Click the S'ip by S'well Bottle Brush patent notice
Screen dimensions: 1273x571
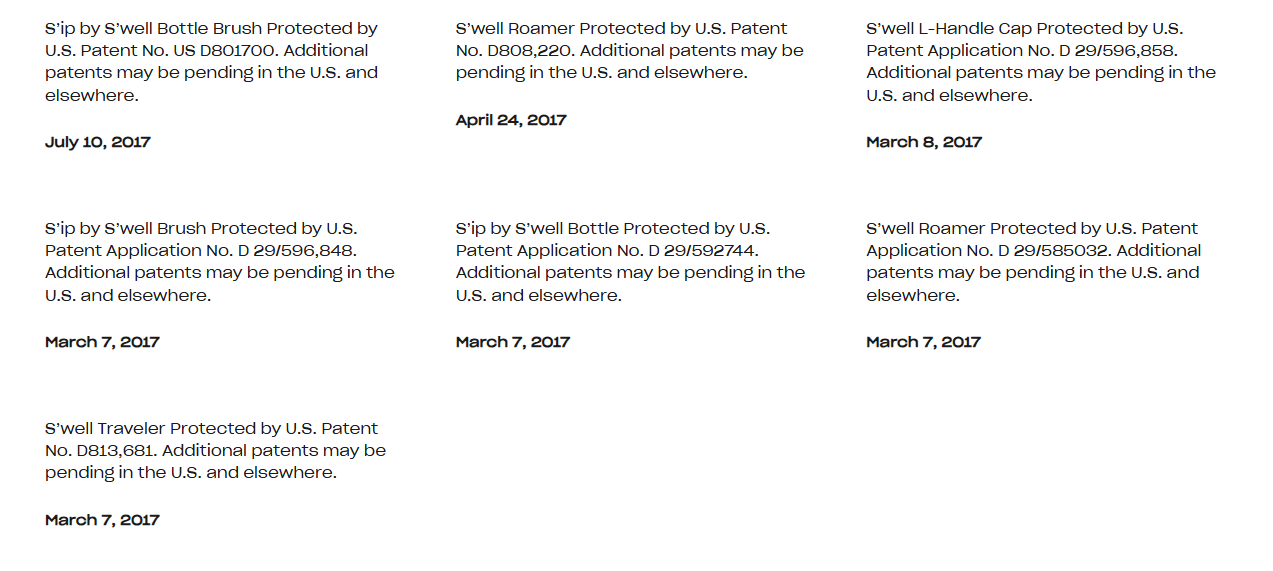coord(211,29)
